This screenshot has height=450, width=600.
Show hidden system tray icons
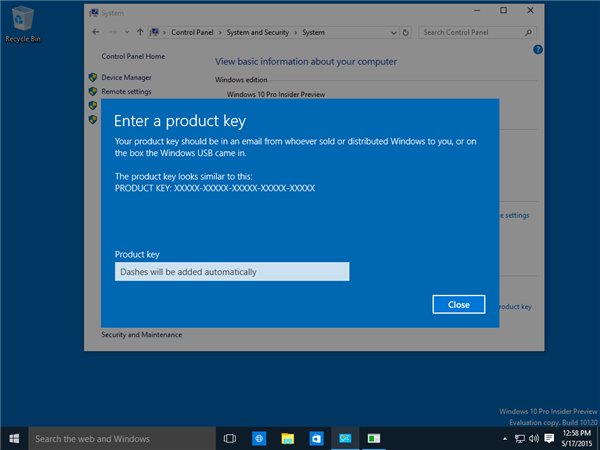[503, 438]
